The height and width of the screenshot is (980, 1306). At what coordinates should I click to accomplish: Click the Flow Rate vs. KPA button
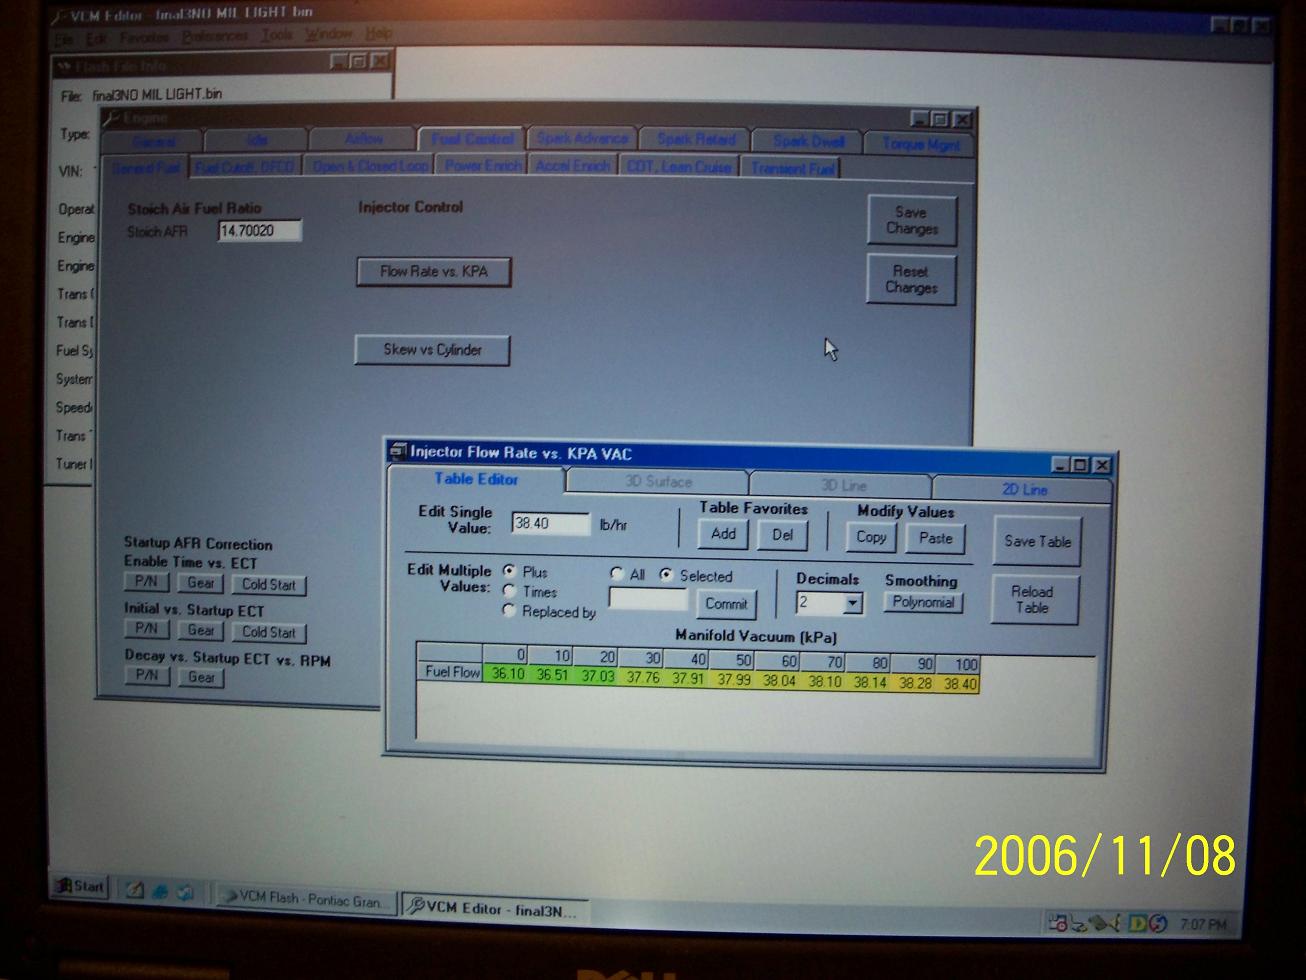(434, 271)
